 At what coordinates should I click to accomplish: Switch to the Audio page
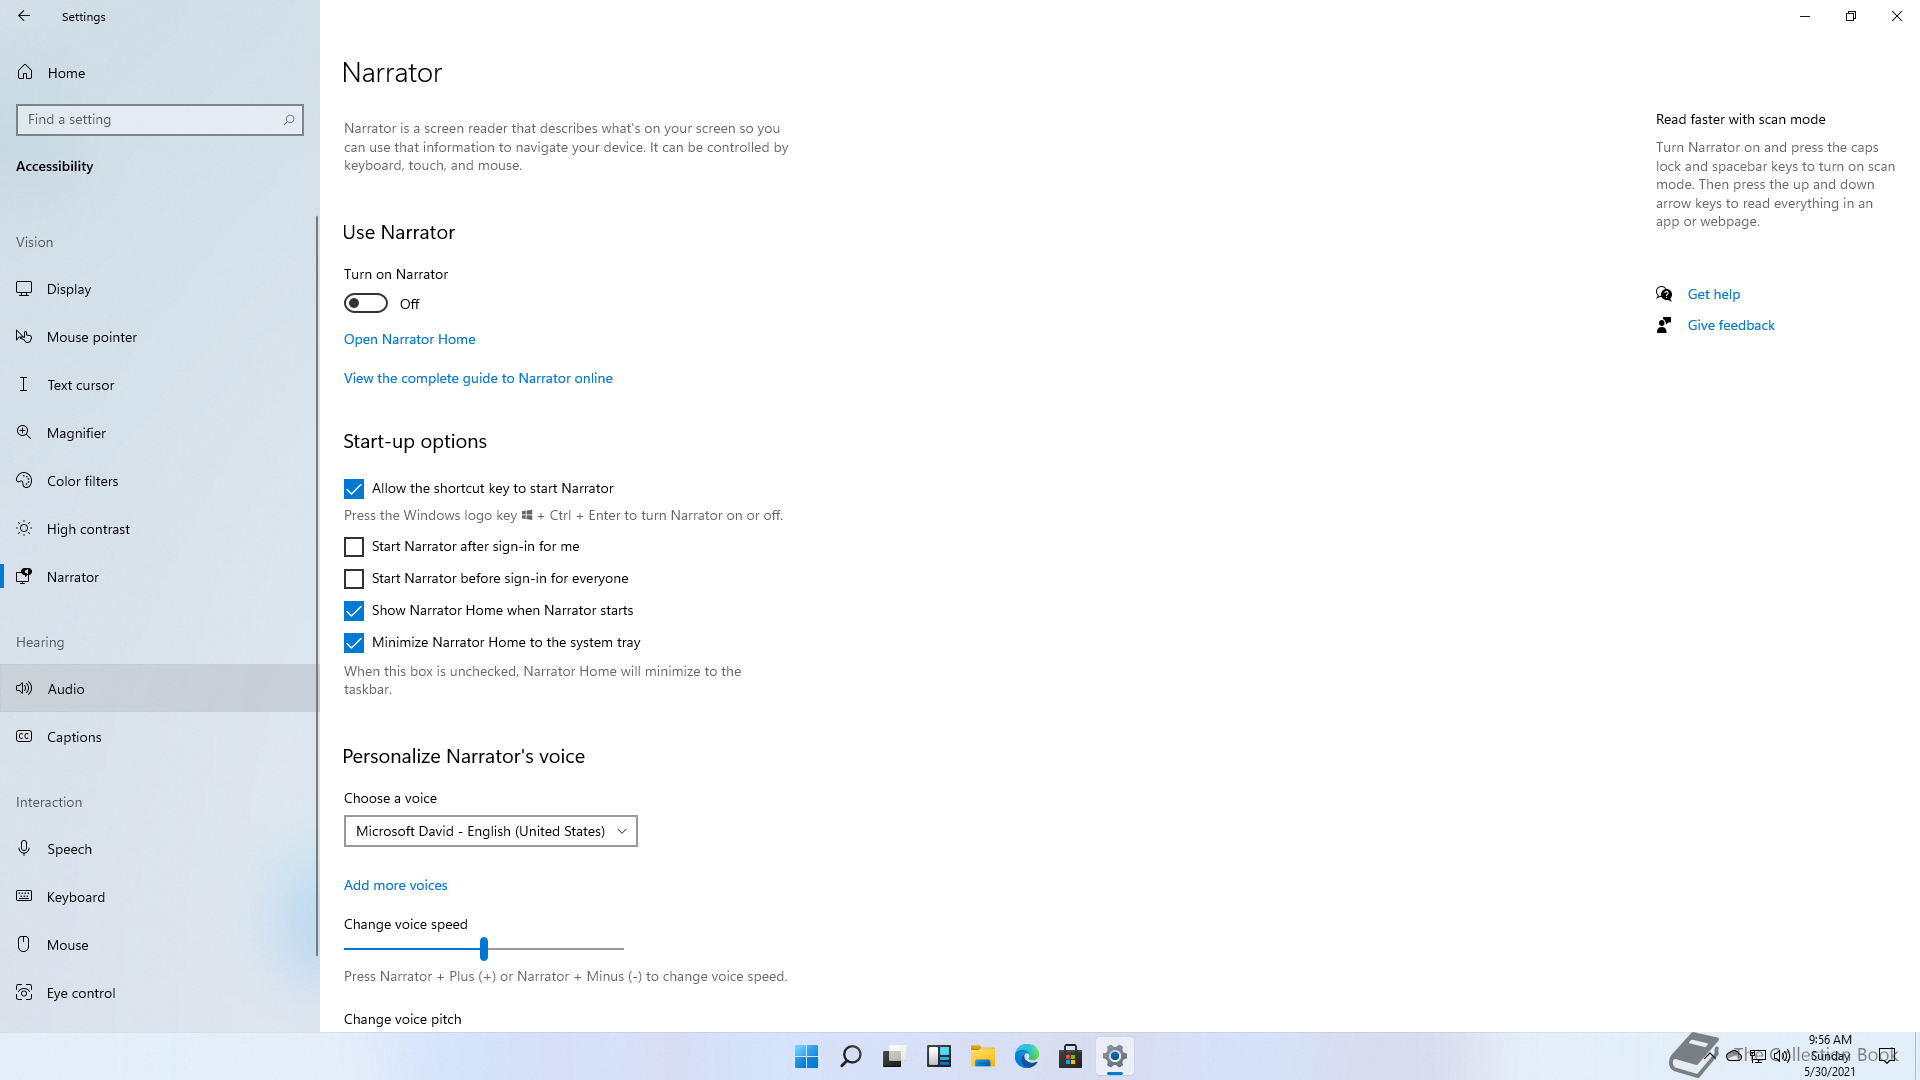tap(159, 689)
